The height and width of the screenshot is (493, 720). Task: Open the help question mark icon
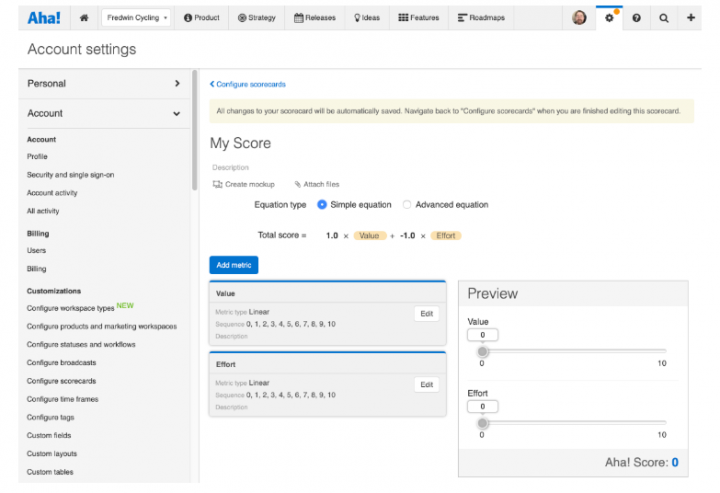(637, 18)
